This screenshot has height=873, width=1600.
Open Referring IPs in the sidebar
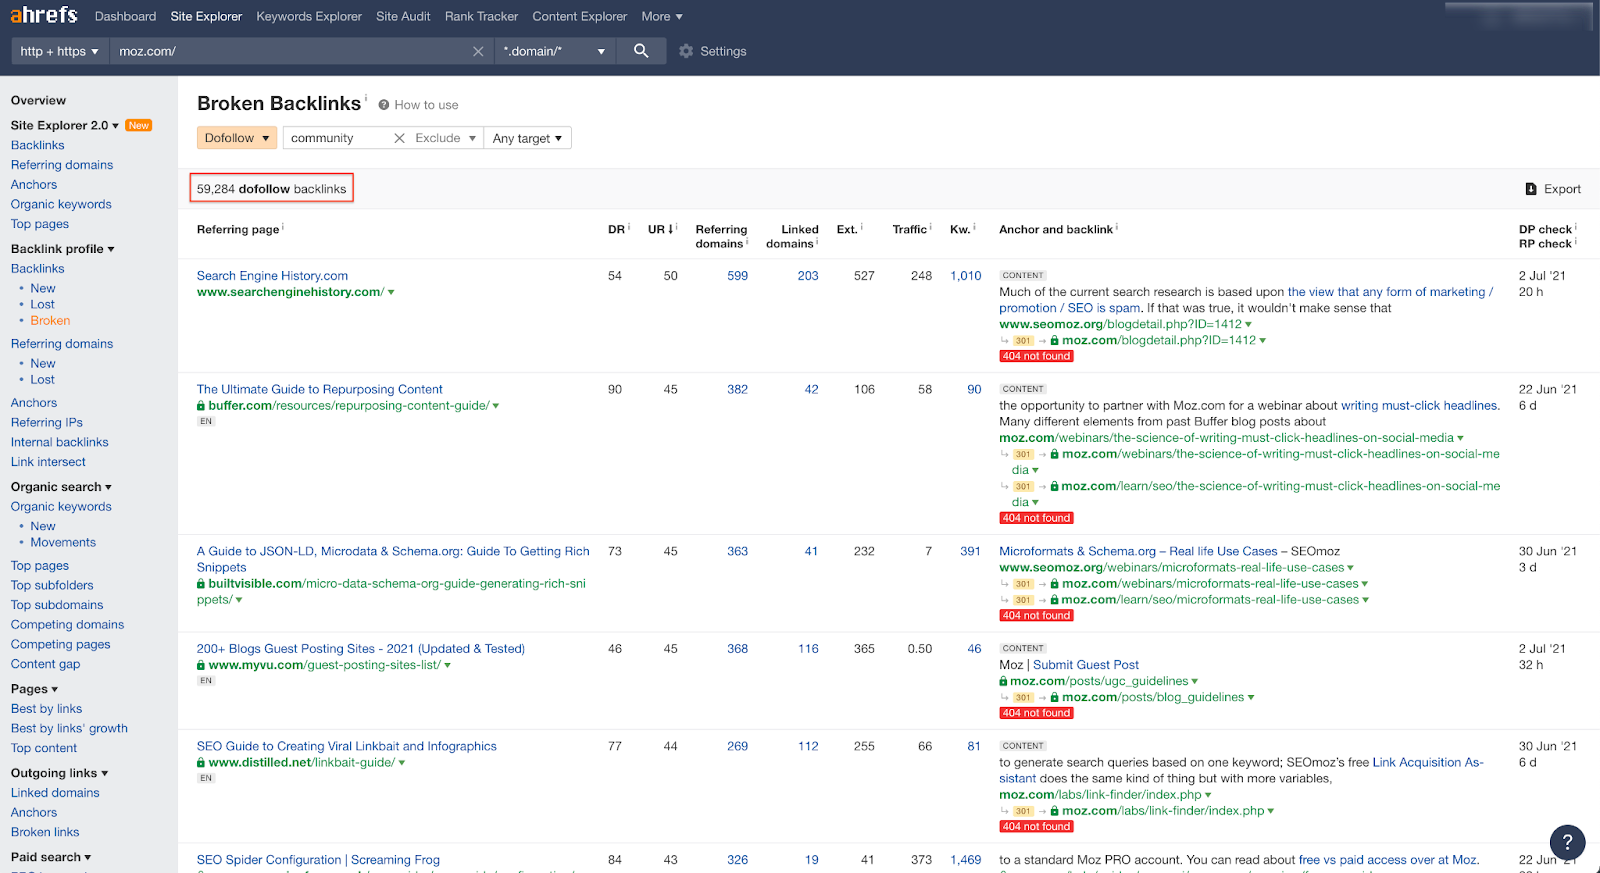(x=47, y=423)
